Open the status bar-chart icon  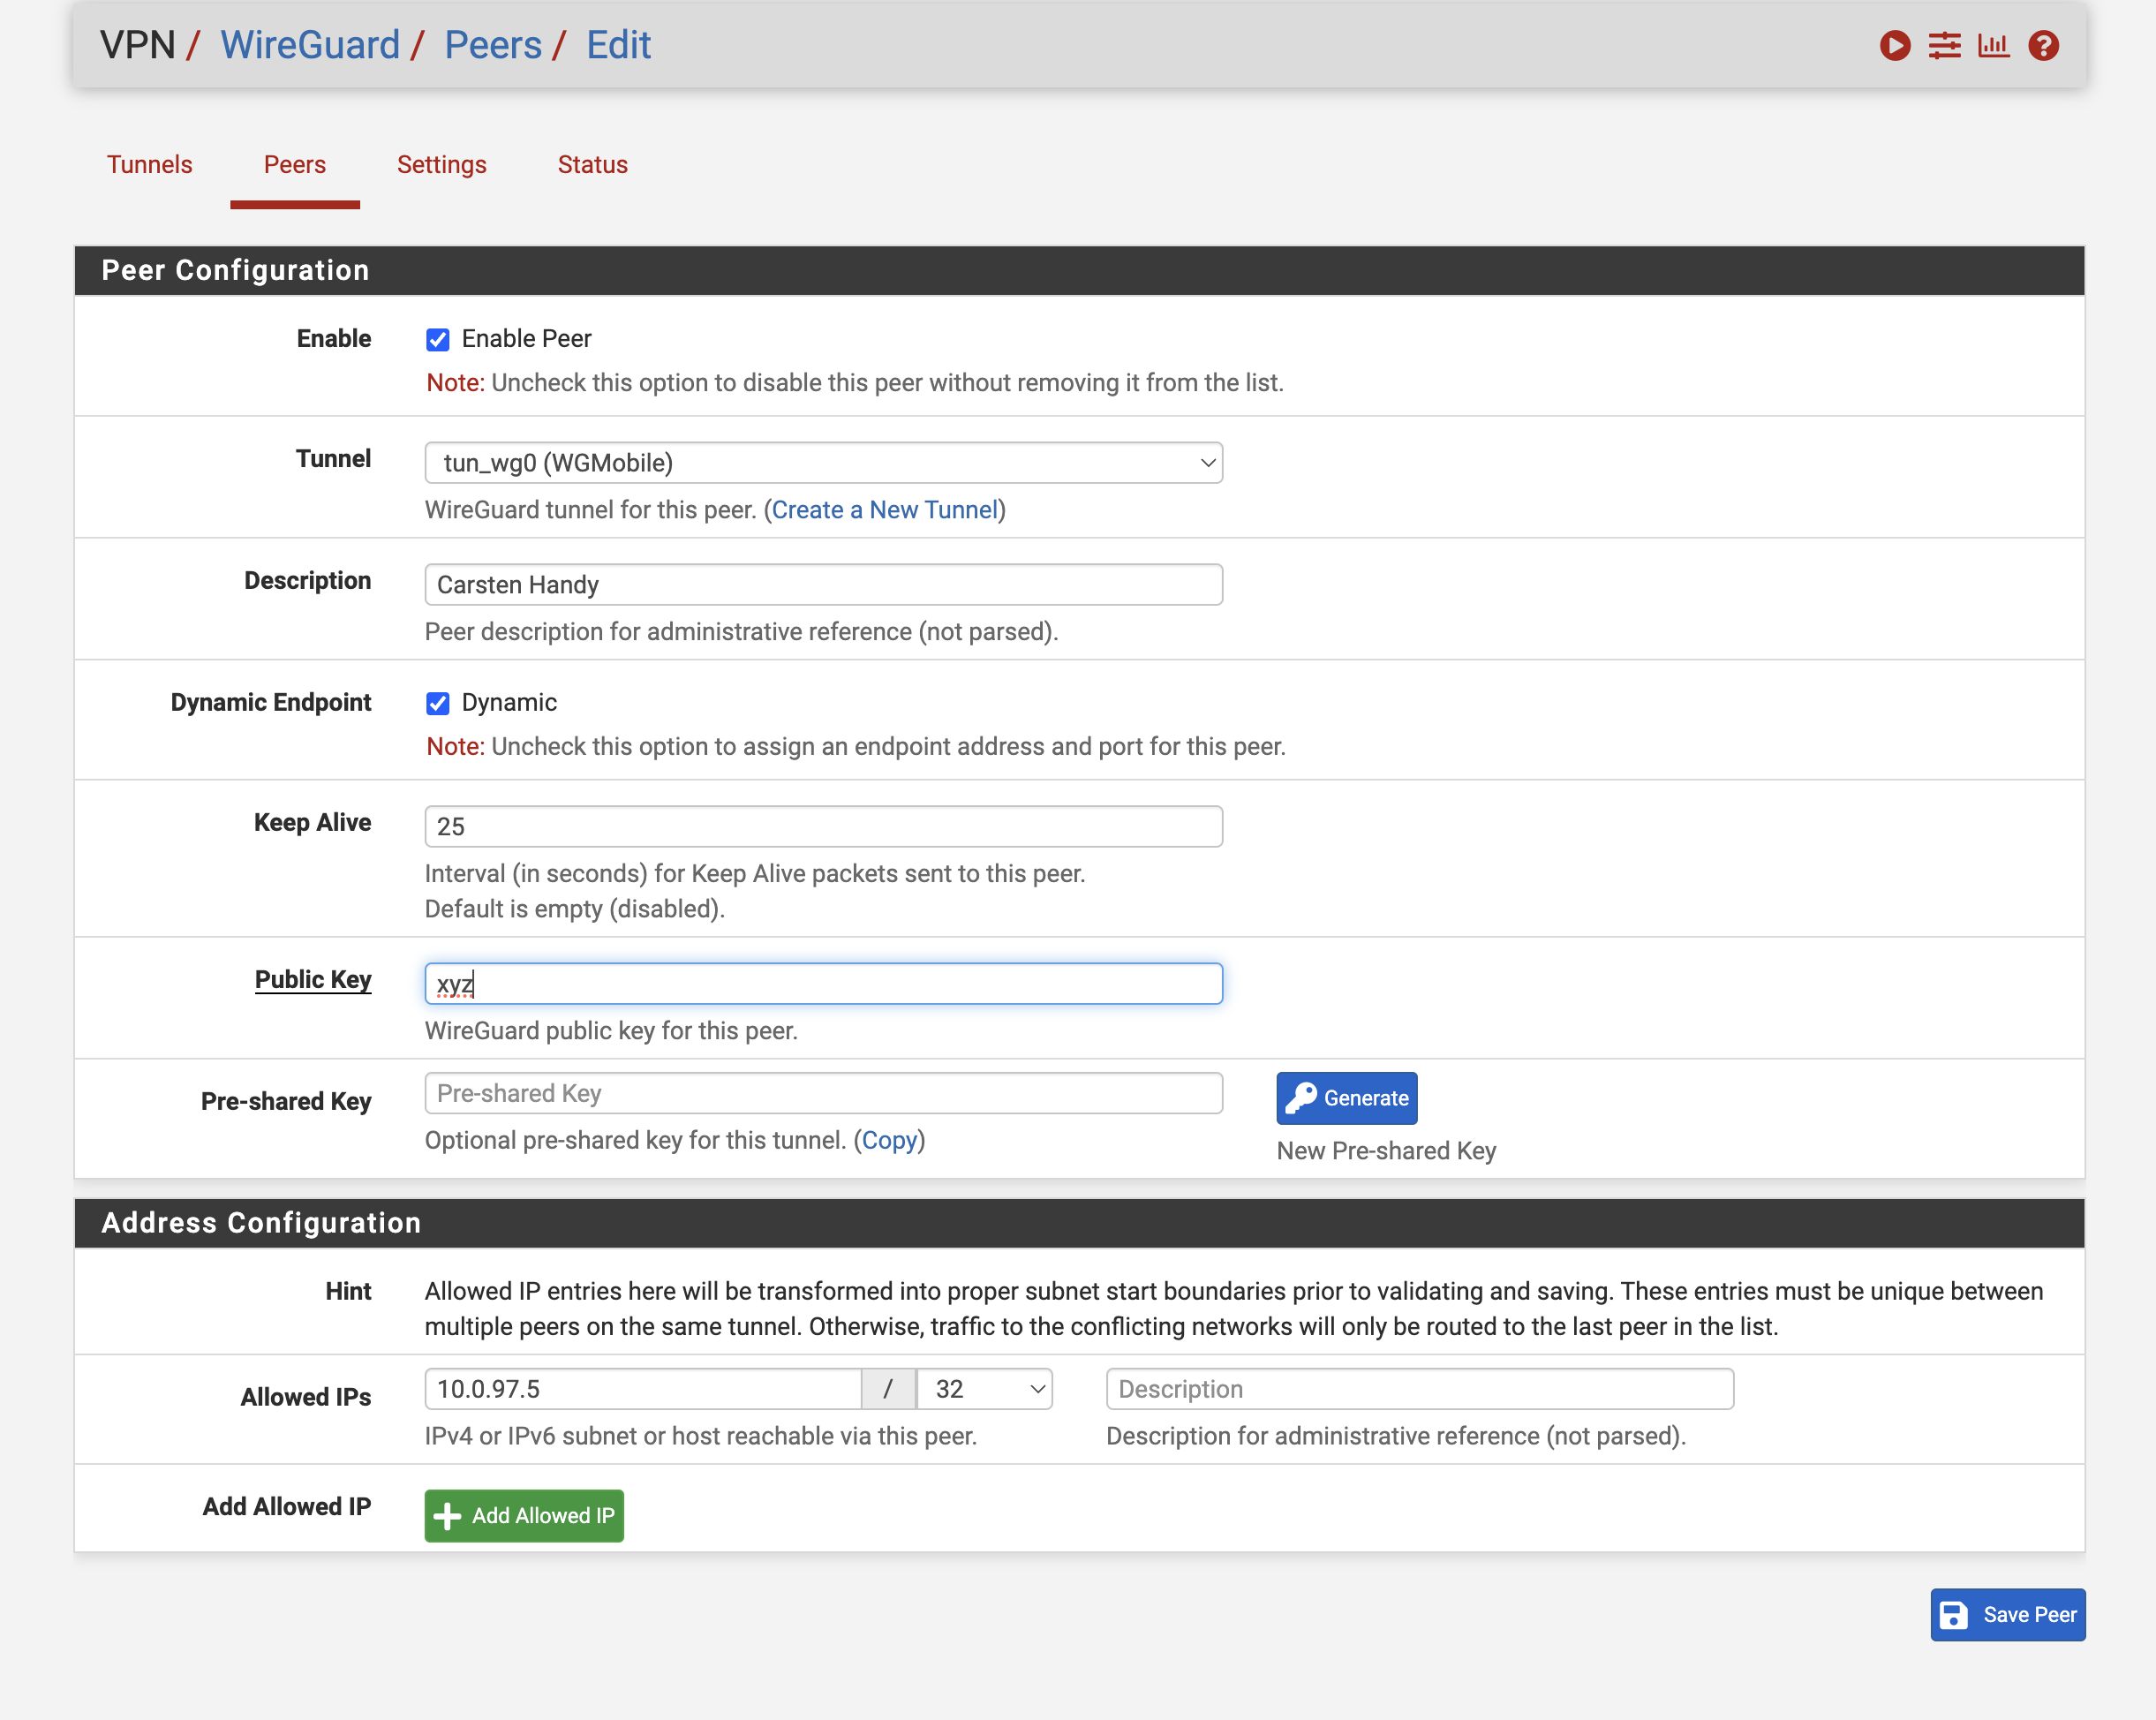1993,46
